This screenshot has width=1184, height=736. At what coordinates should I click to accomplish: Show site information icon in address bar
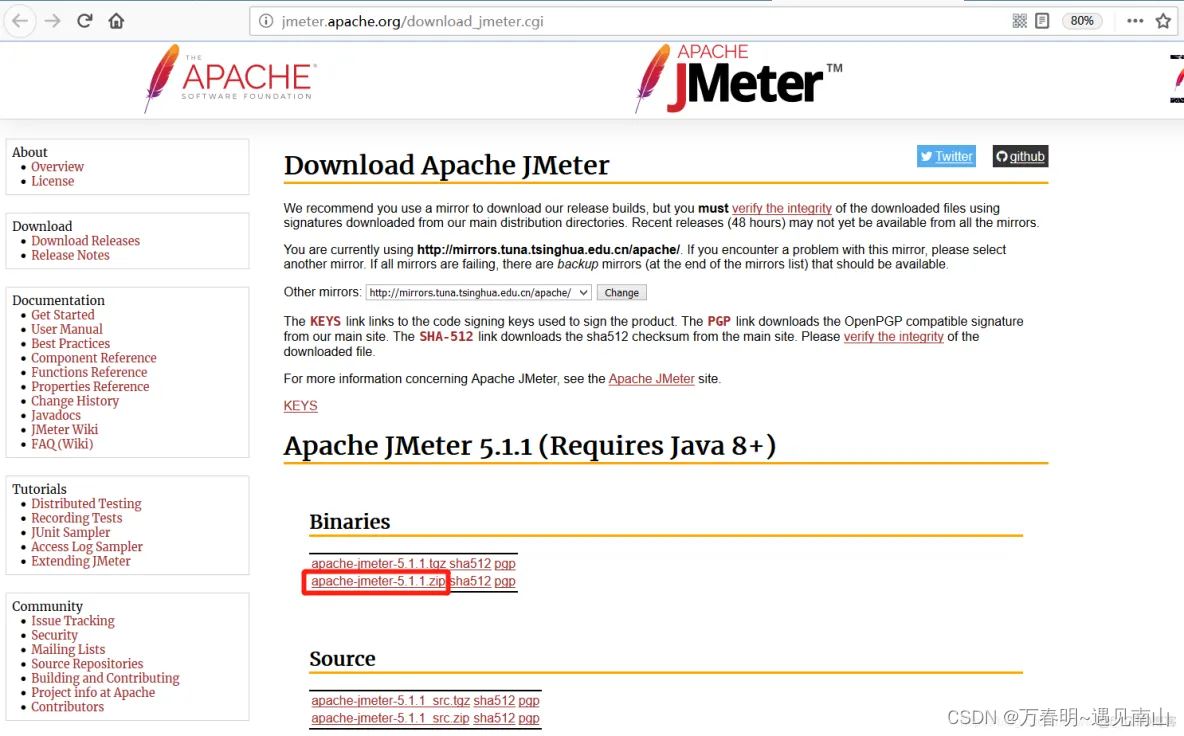(266, 21)
